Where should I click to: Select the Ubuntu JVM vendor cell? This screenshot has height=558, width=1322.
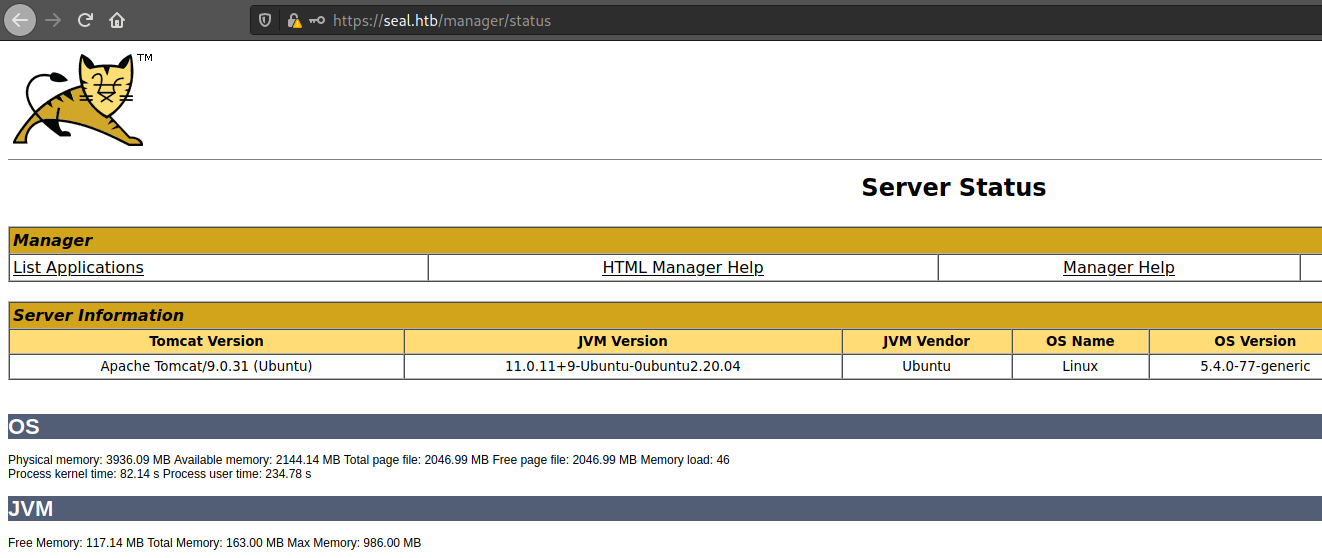(927, 366)
